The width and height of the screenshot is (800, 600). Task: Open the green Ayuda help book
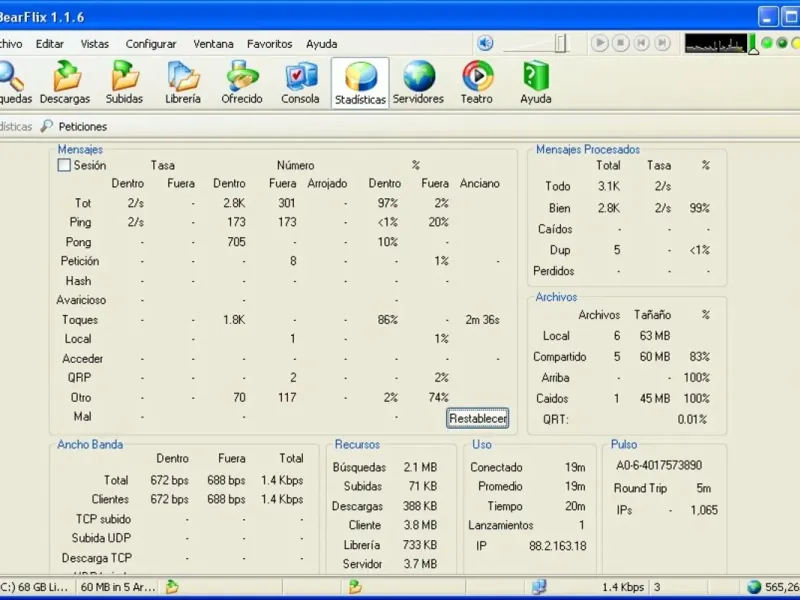536,82
